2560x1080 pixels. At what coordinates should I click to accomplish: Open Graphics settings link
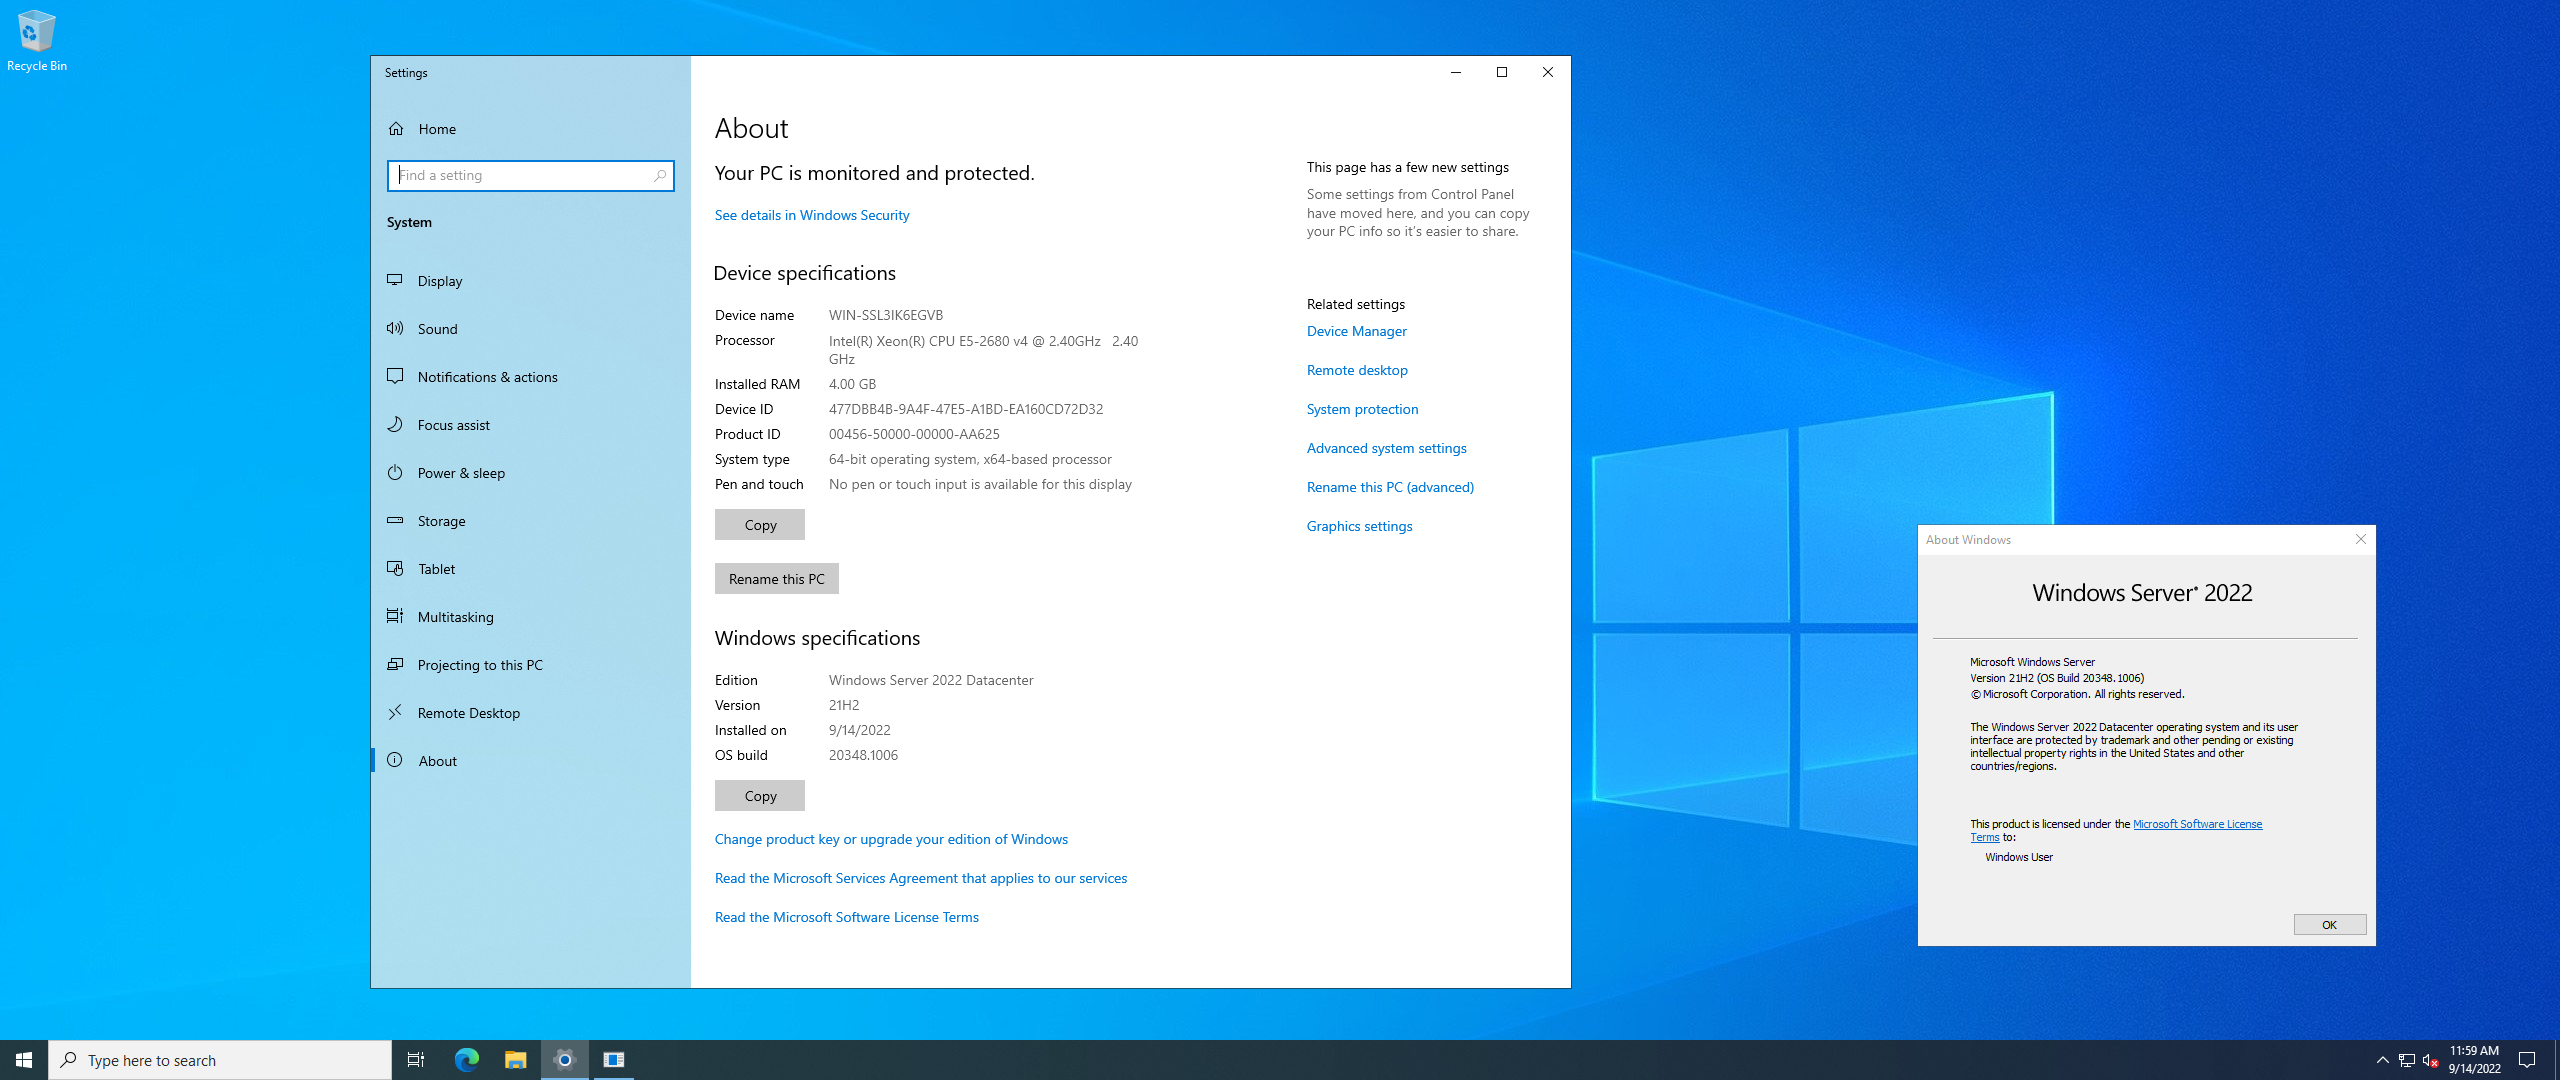(1359, 526)
